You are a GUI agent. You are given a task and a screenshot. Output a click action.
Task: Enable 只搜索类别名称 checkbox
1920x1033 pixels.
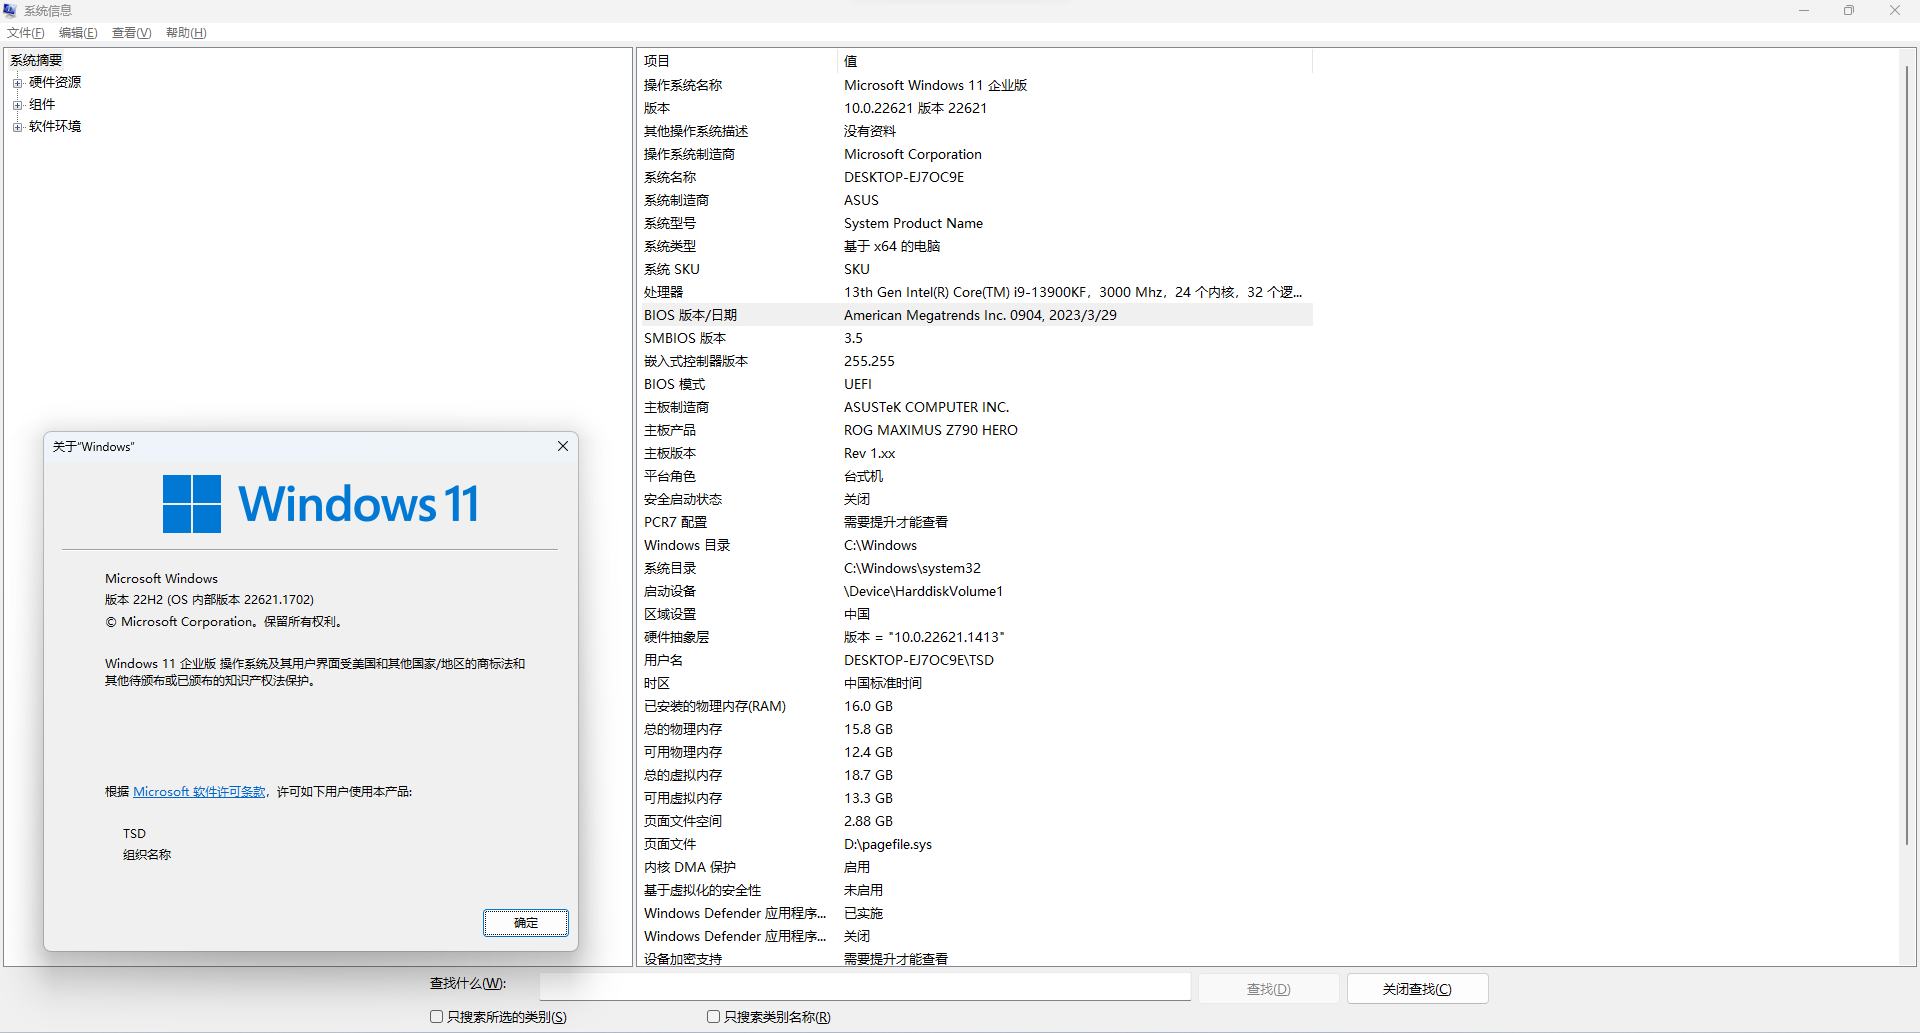point(713,1017)
